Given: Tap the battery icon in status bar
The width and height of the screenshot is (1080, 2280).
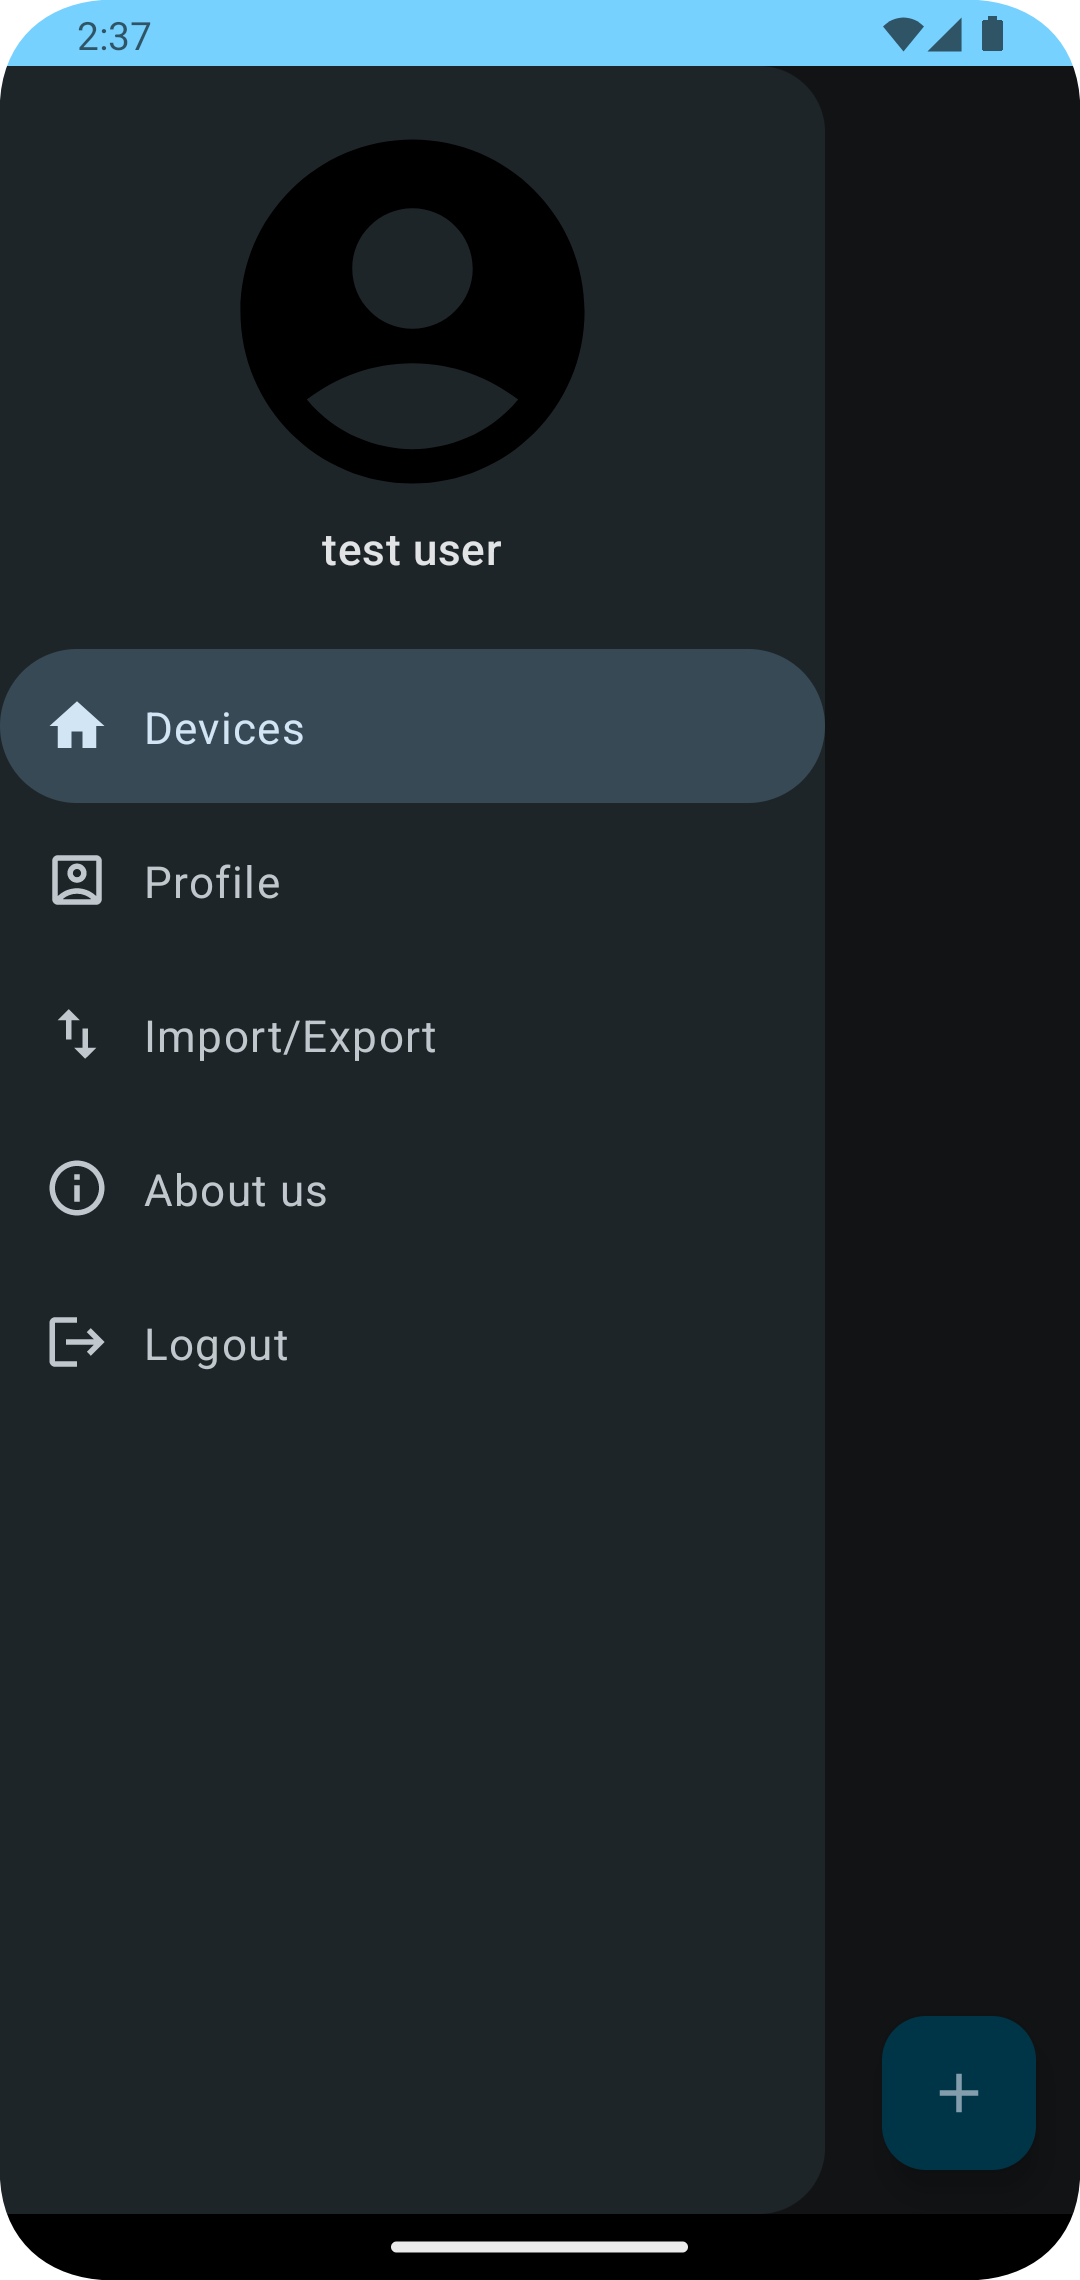Looking at the screenshot, I should [992, 35].
